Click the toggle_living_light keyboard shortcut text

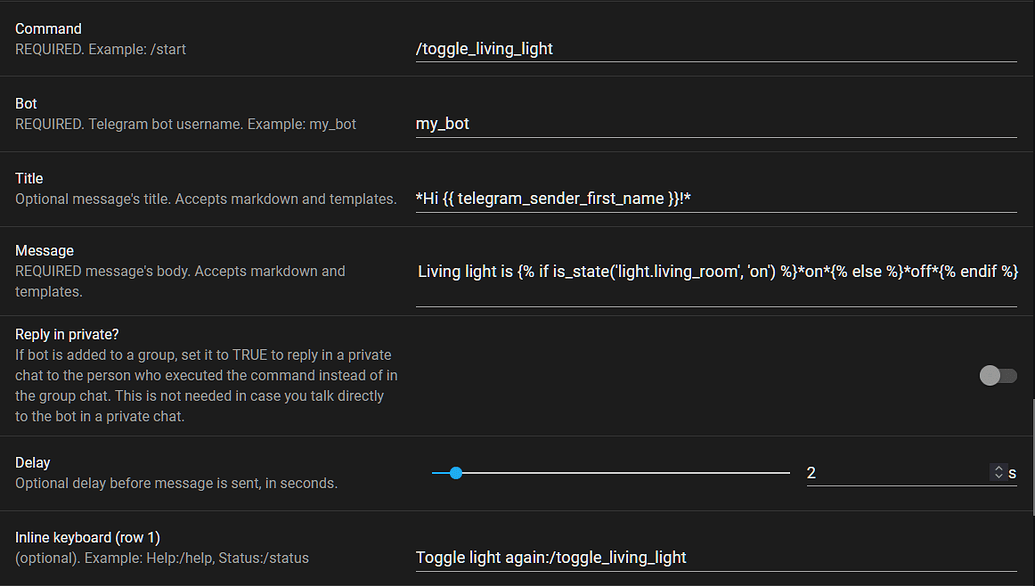click(x=620, y=557)
